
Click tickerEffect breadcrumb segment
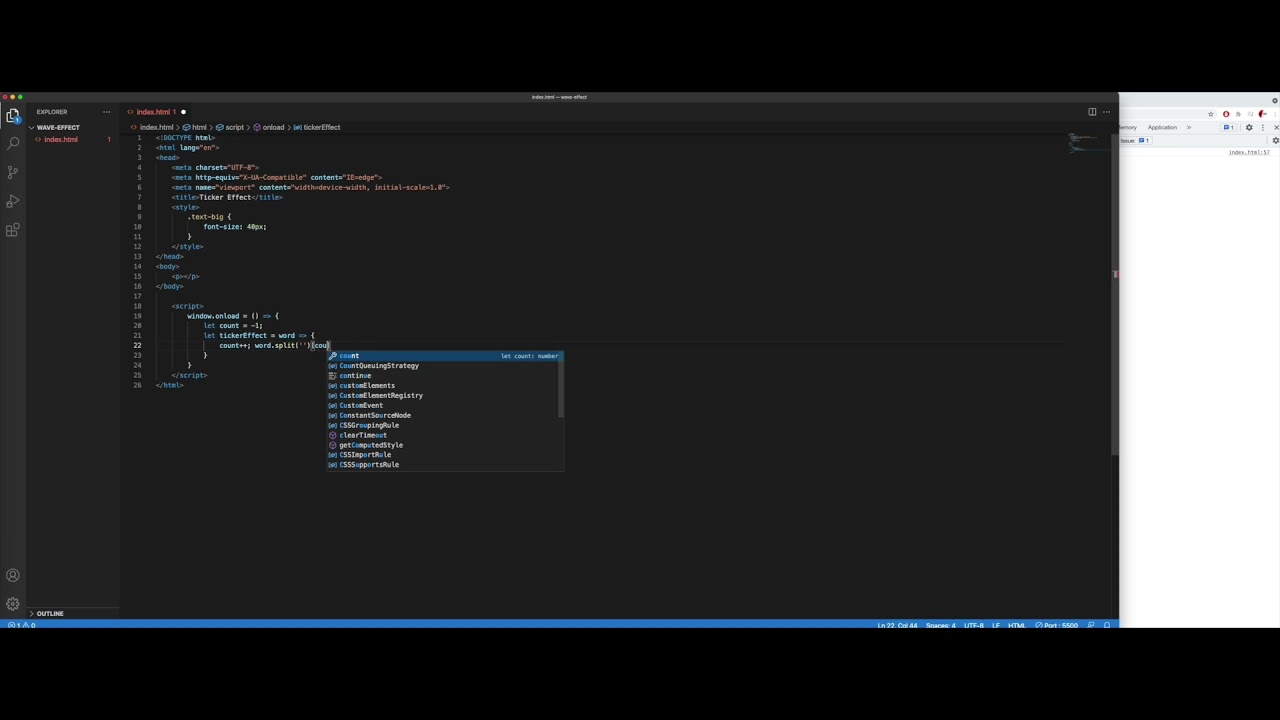317,127
